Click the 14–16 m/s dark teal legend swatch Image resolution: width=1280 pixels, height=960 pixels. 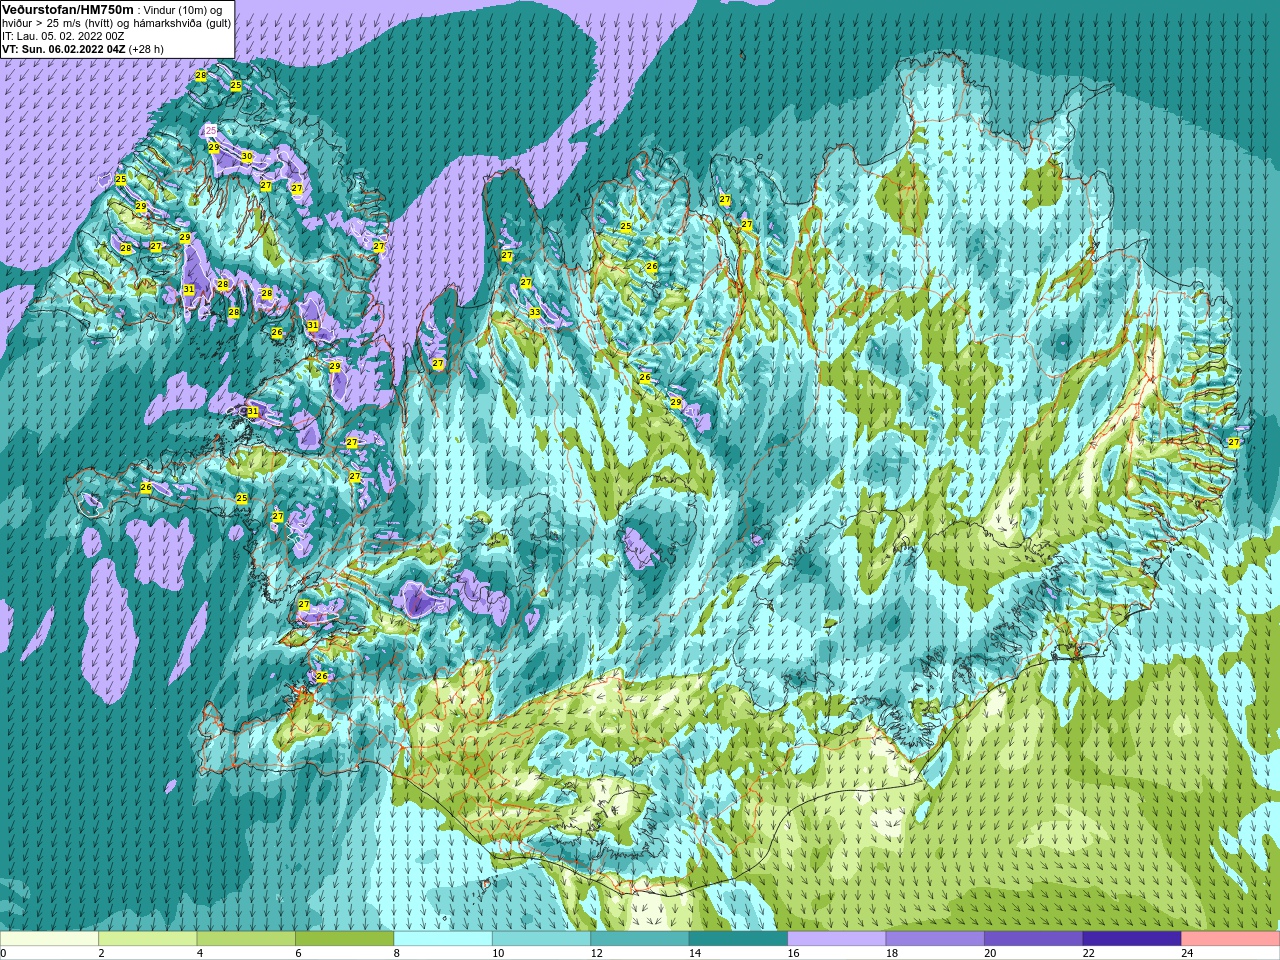pos(738,939)
